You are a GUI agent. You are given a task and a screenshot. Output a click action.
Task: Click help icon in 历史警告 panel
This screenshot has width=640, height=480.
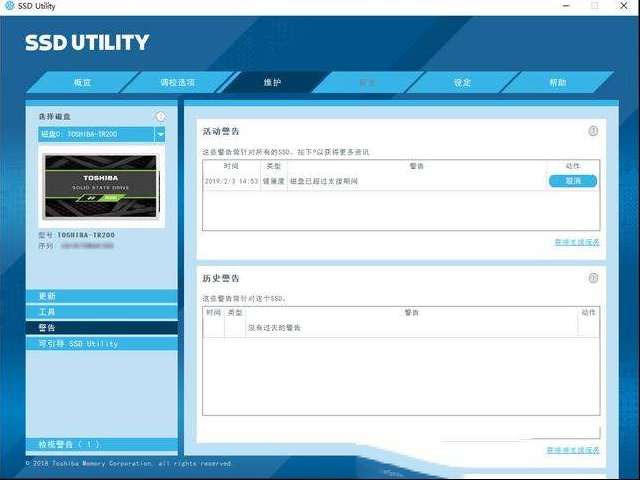point(593,278)
